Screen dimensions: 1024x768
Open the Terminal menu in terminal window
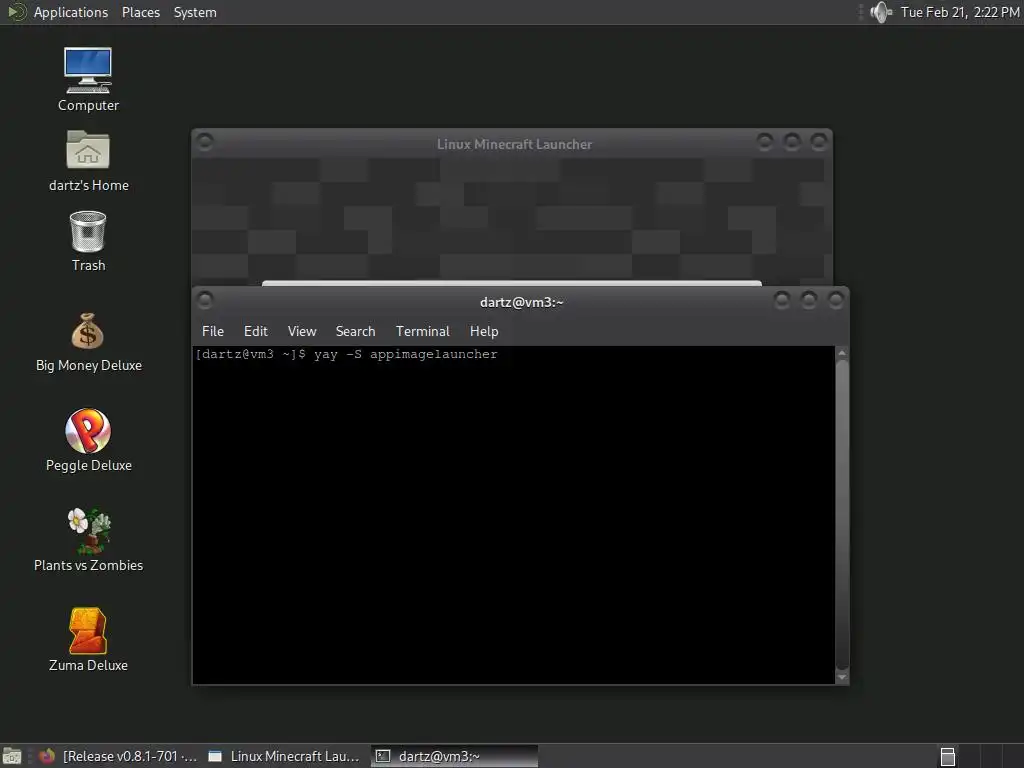click(x=423, y=331)
